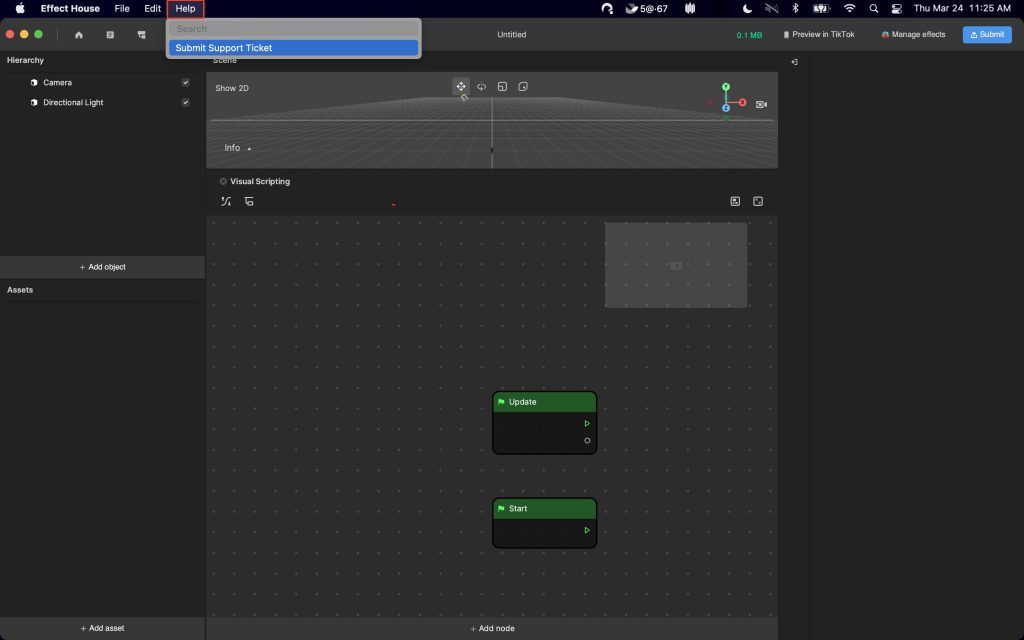1024x640 pixels.
Task: Toggle Do Not Disturb moon icon
Action: pyautogui.click(x=747, y=8)
